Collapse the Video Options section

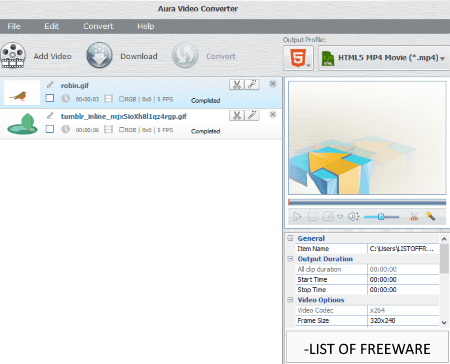[x=290, y=300]
